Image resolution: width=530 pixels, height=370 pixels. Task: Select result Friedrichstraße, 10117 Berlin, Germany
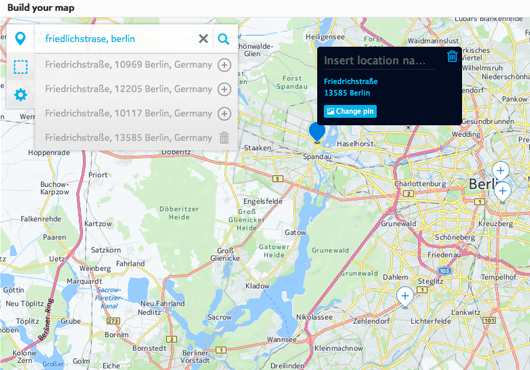point(128,114)
